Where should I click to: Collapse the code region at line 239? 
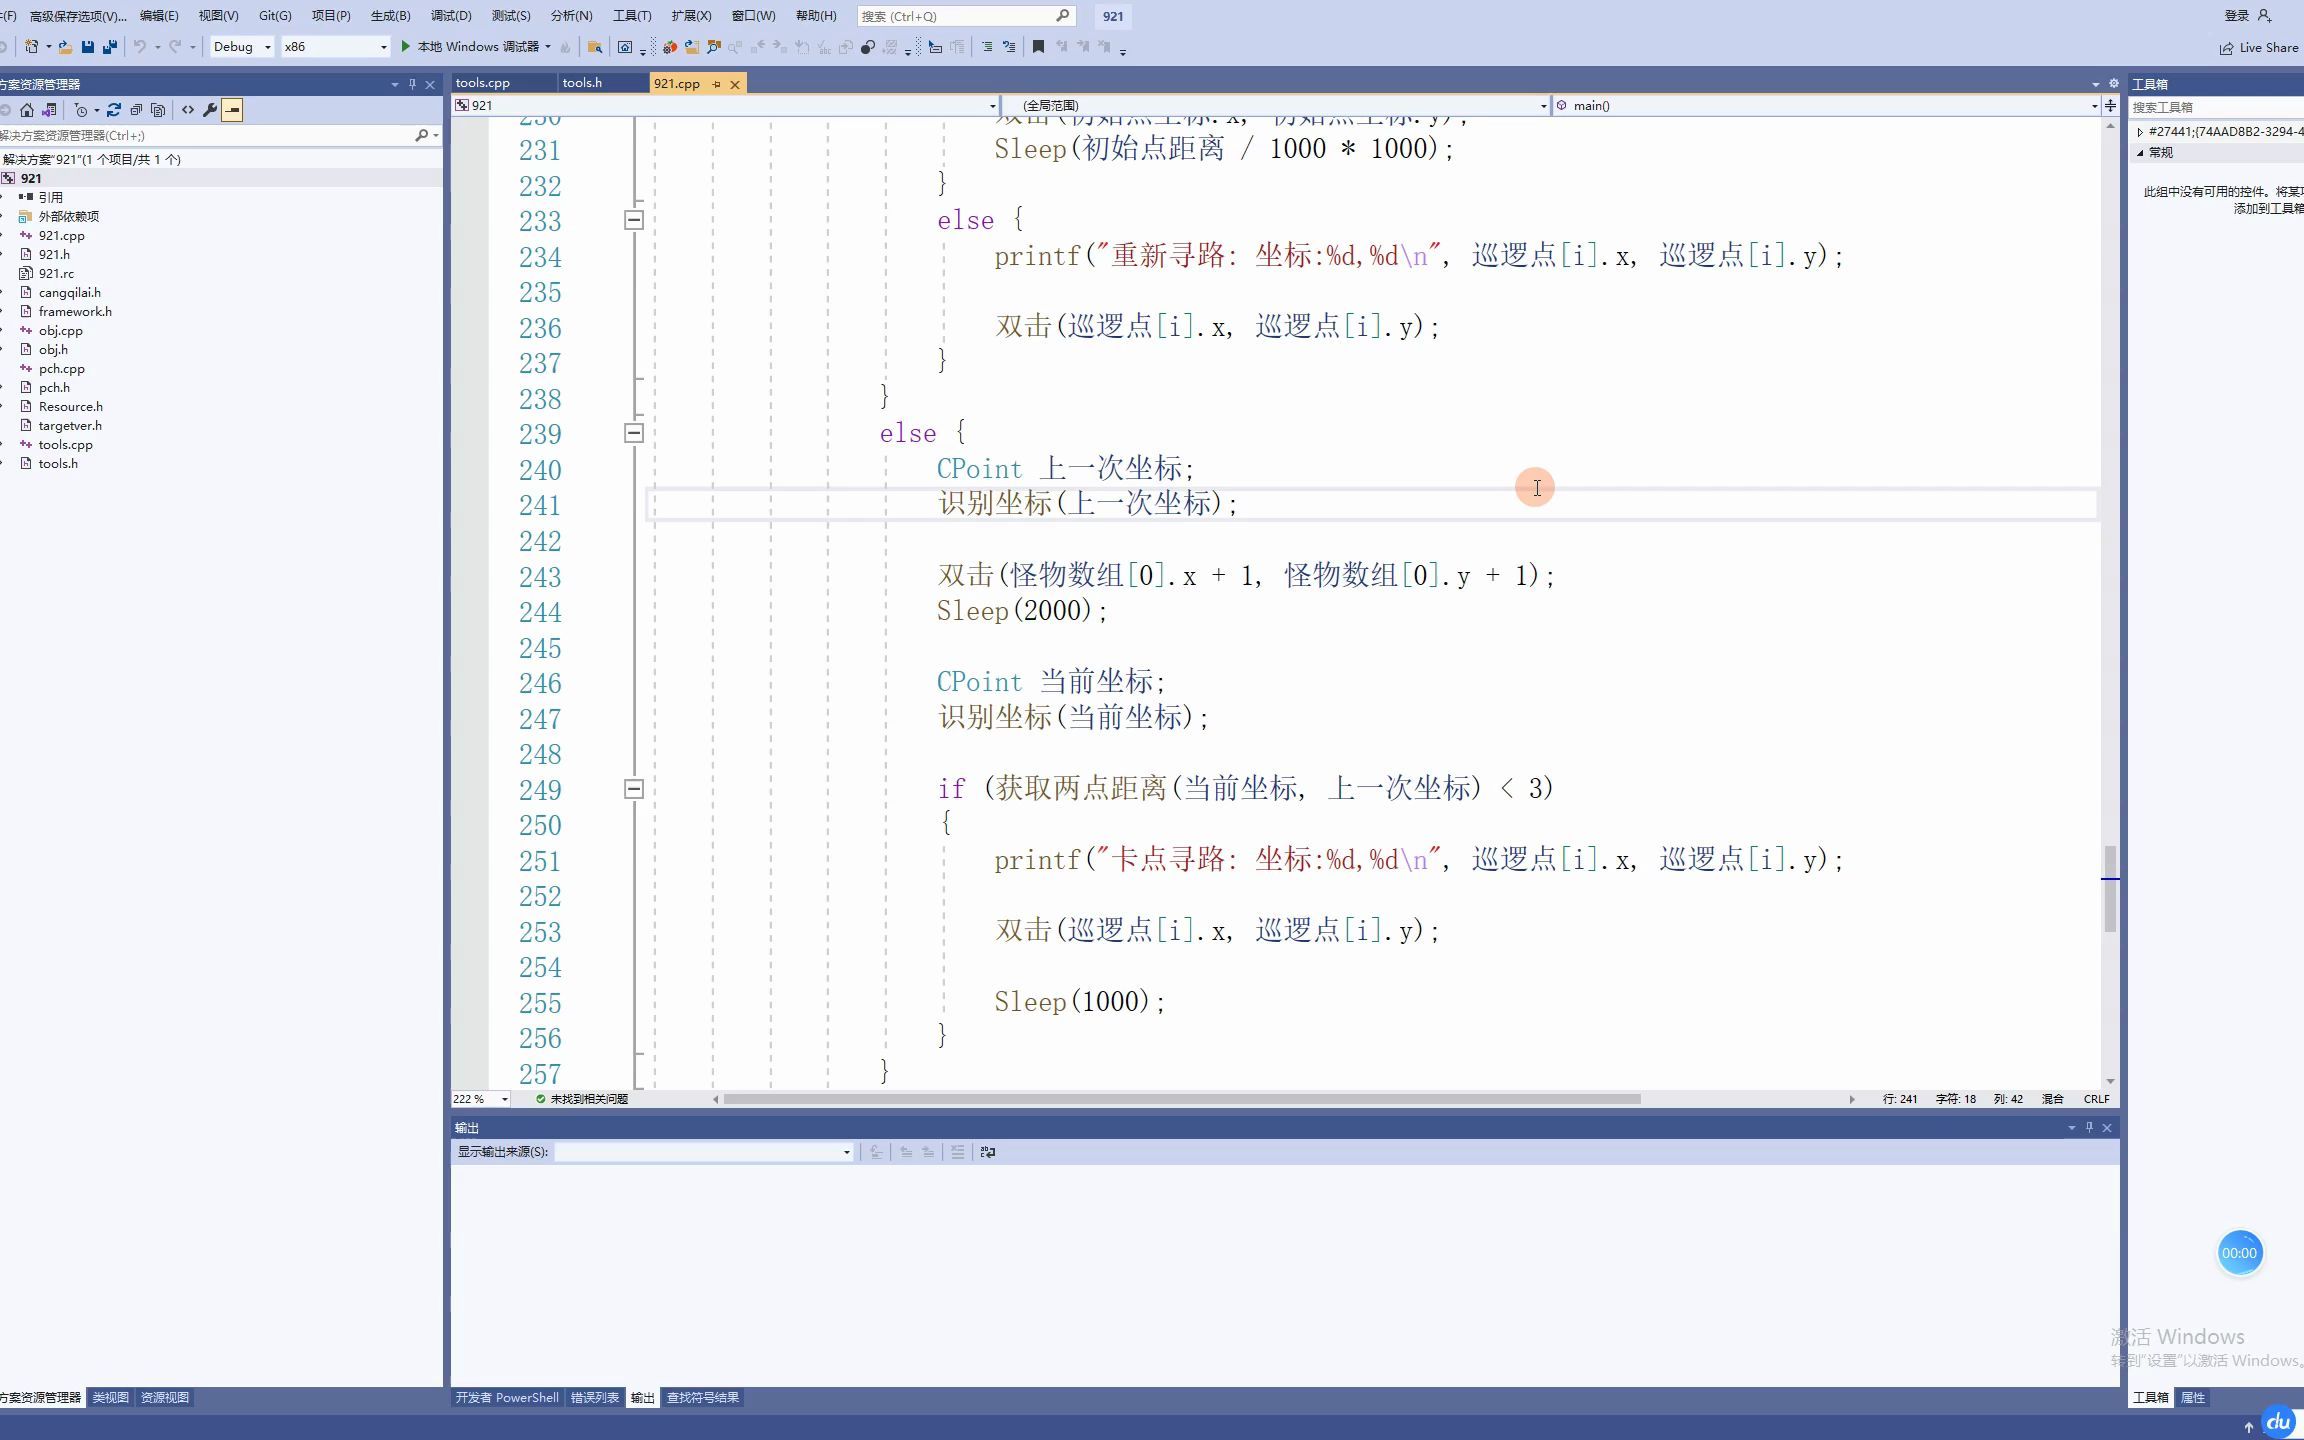pyautogui.click(x=633, y=433)
